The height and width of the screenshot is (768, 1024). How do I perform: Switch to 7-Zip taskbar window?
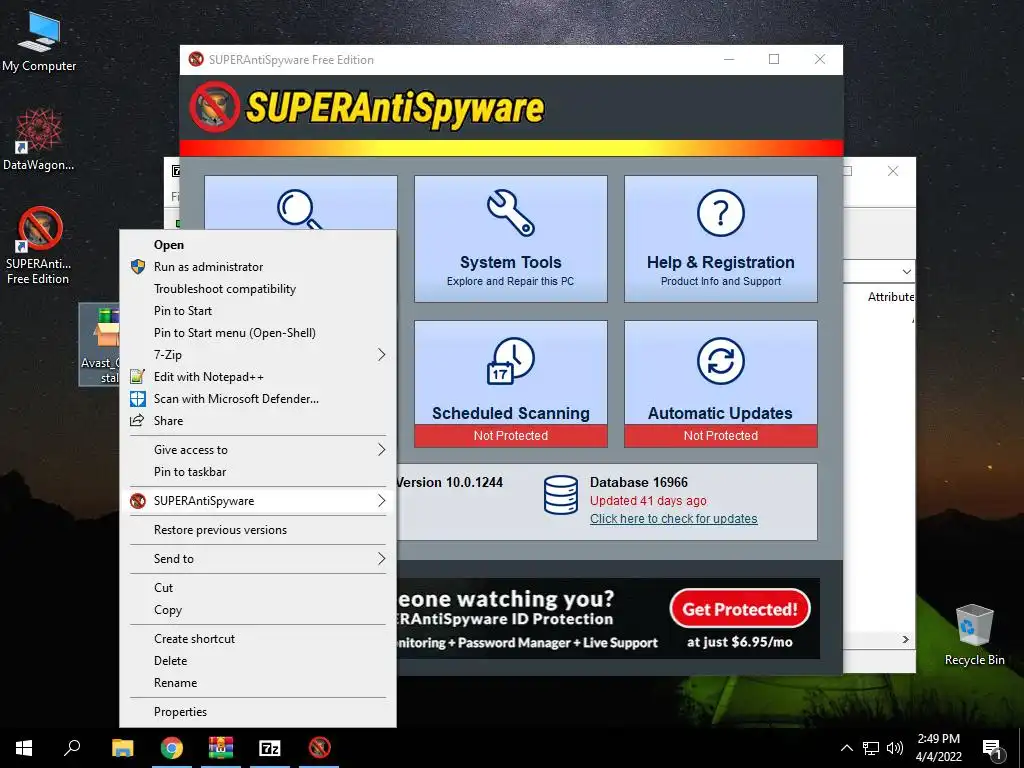point(270,748)
